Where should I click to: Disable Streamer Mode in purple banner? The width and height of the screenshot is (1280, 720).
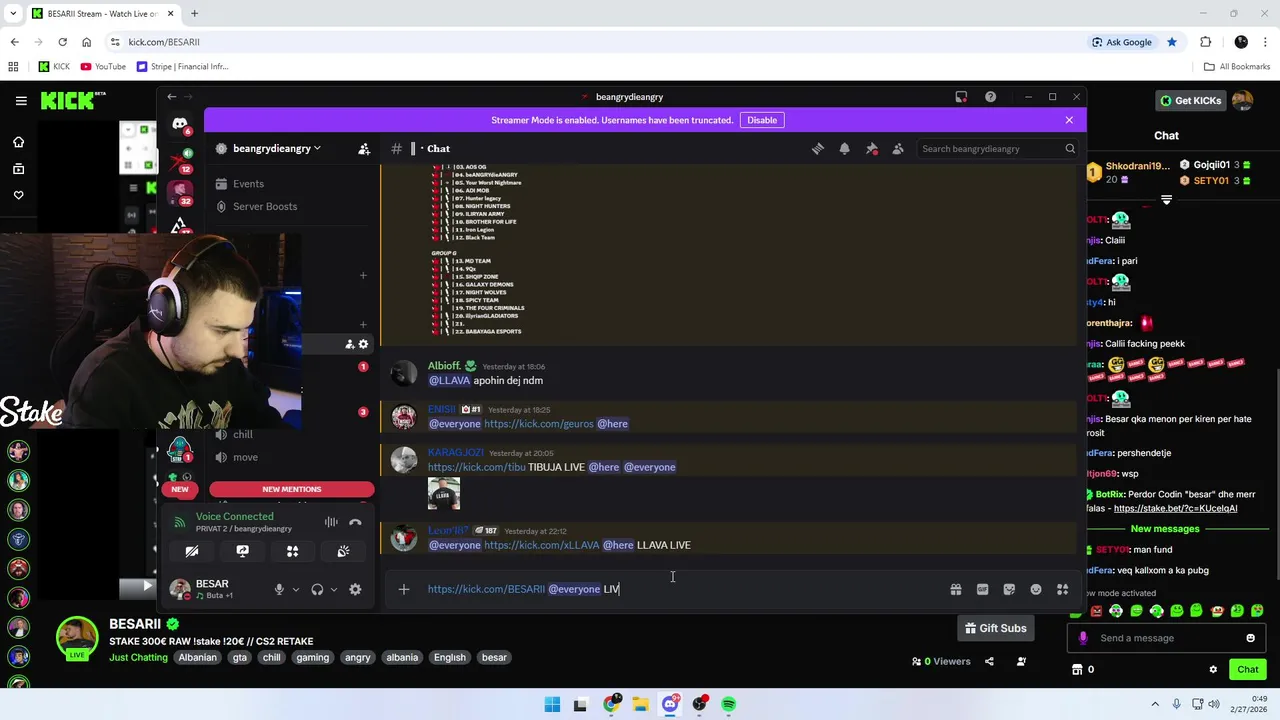click(762, 120)
